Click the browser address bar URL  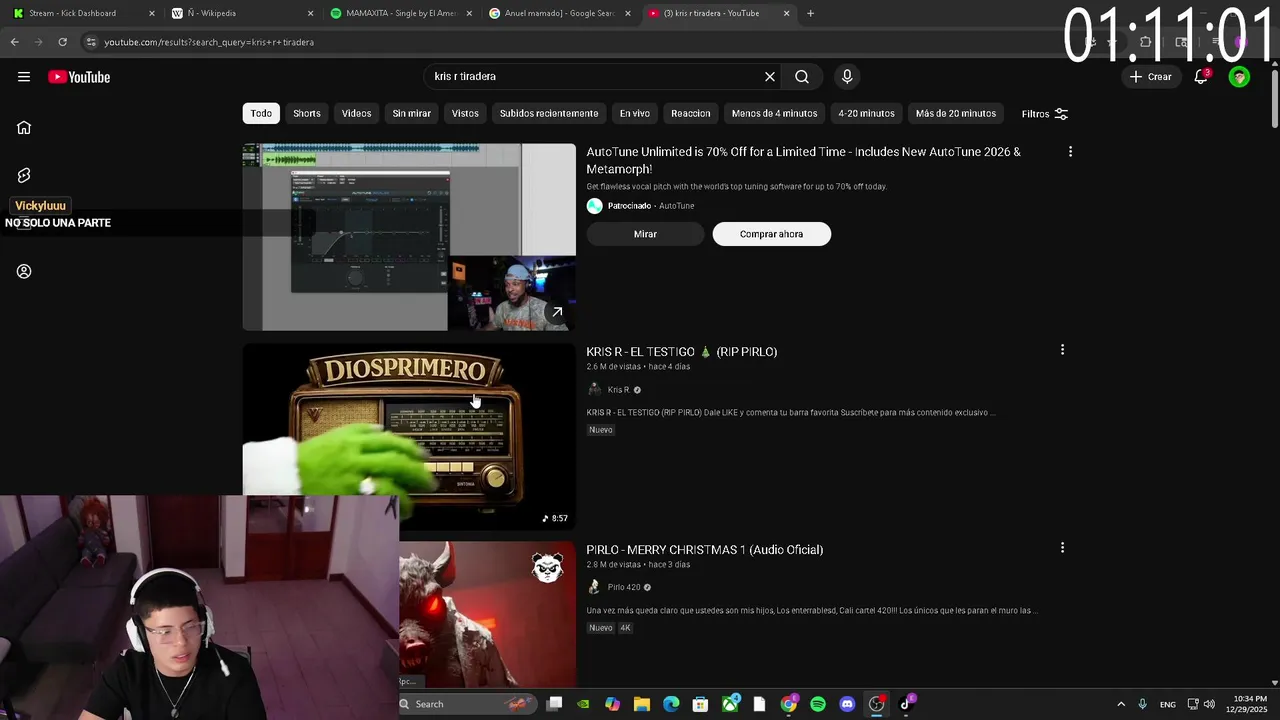[209, 42]
